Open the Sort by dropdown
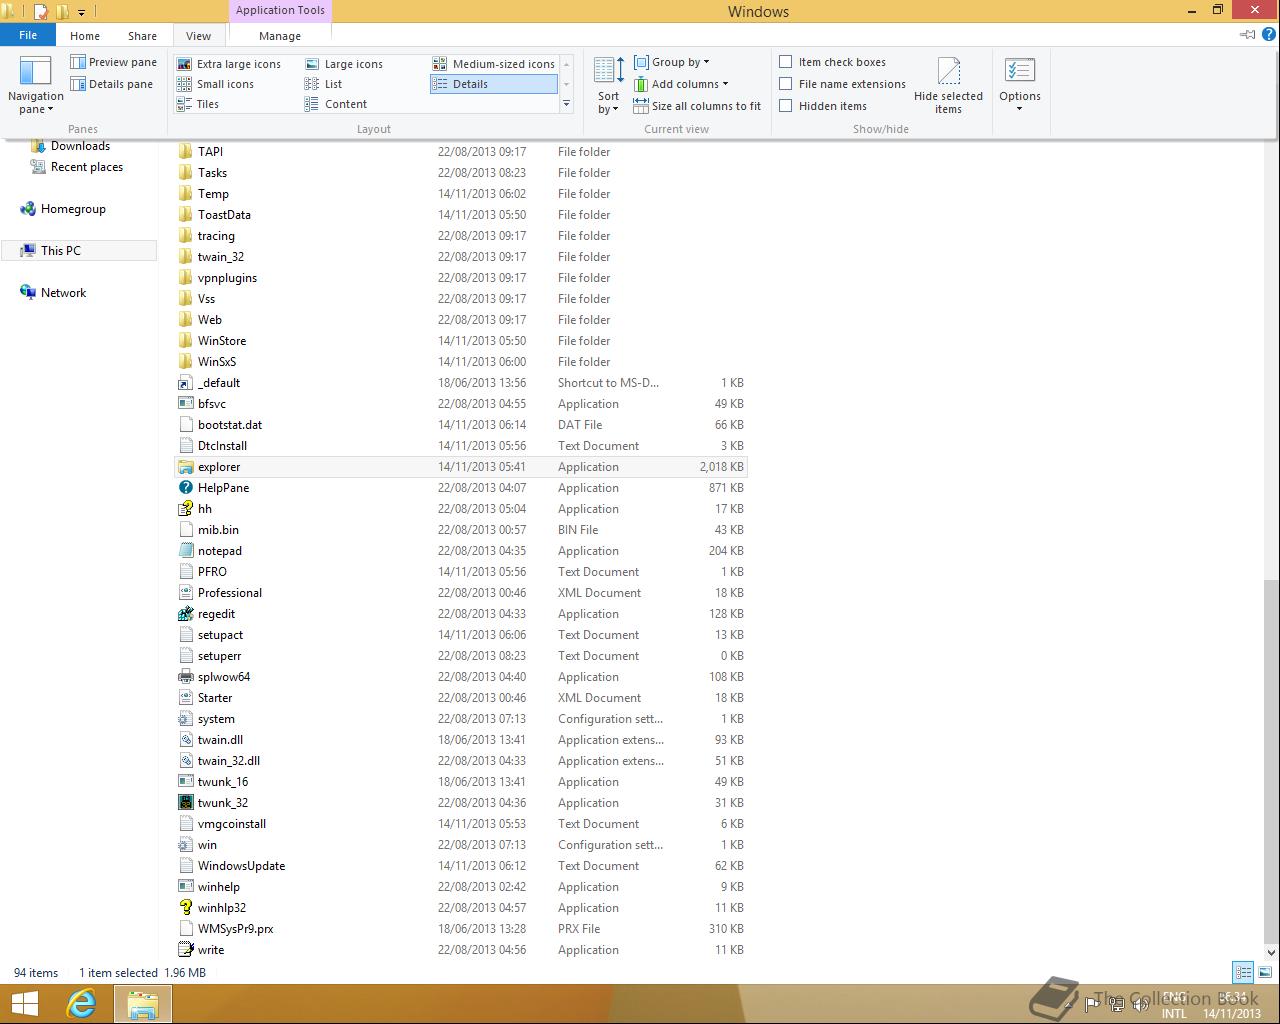This screenshot has height=1024, width=1280. tap(608, 86)
